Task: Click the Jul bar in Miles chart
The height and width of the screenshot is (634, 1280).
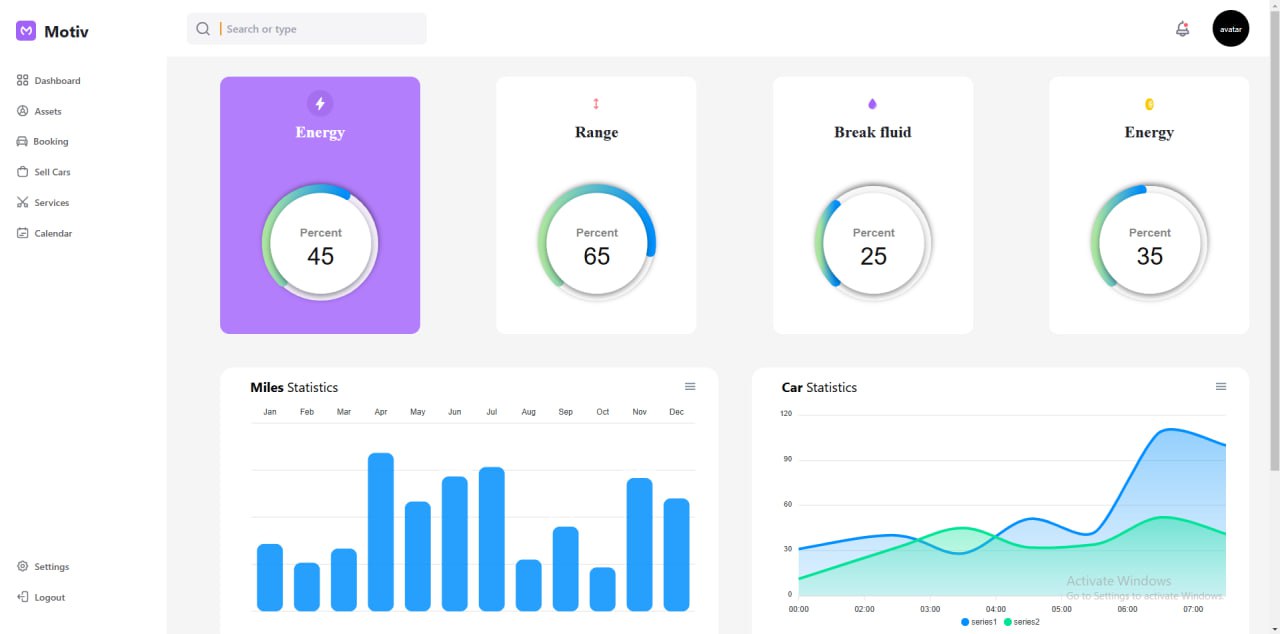Action: click(x=492, y=539)
